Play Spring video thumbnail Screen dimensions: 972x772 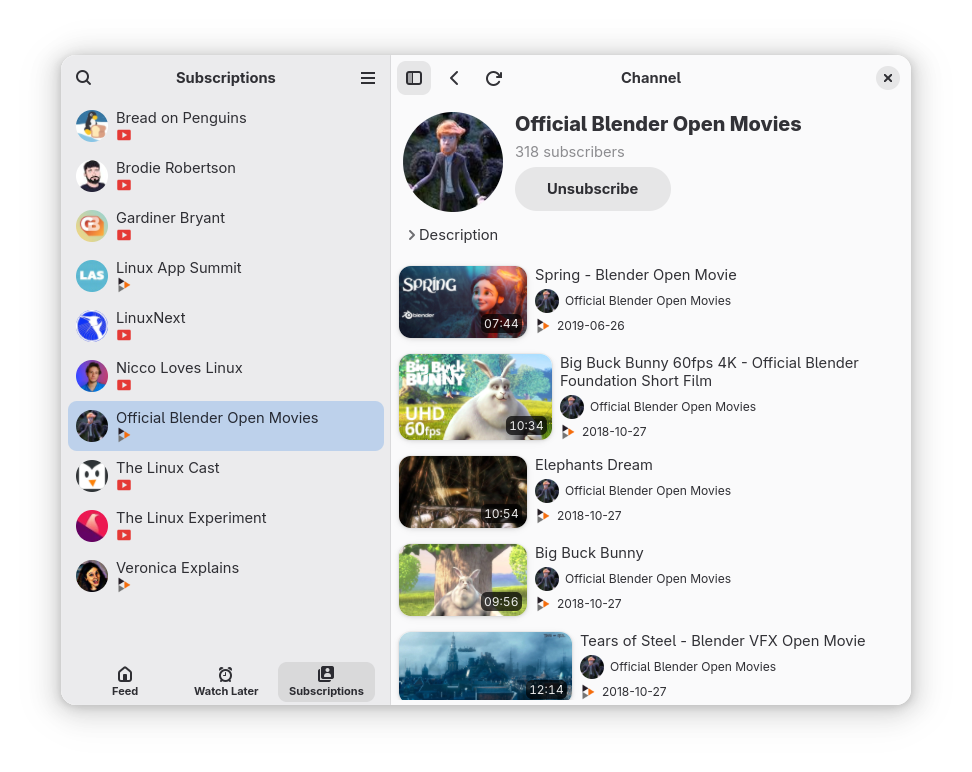[462, 302]
